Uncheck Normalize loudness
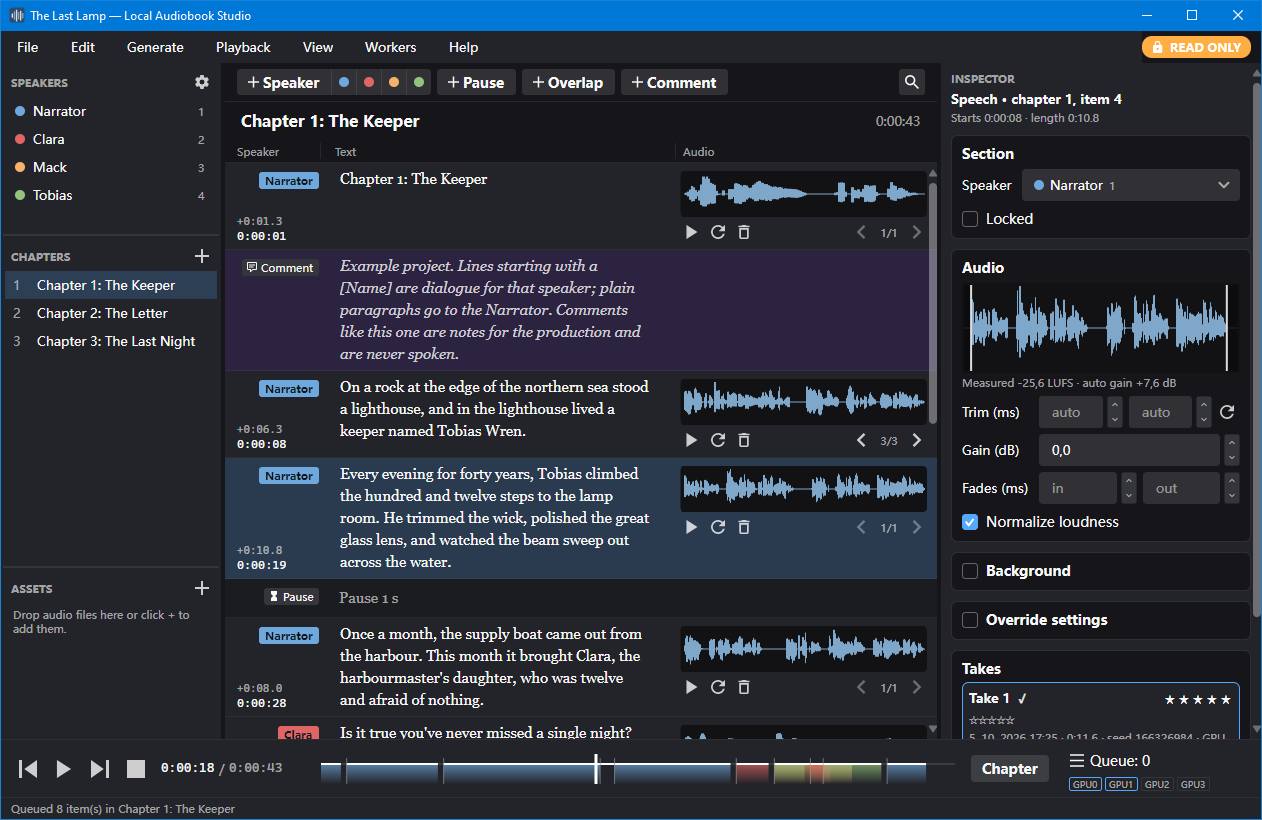 970,522
